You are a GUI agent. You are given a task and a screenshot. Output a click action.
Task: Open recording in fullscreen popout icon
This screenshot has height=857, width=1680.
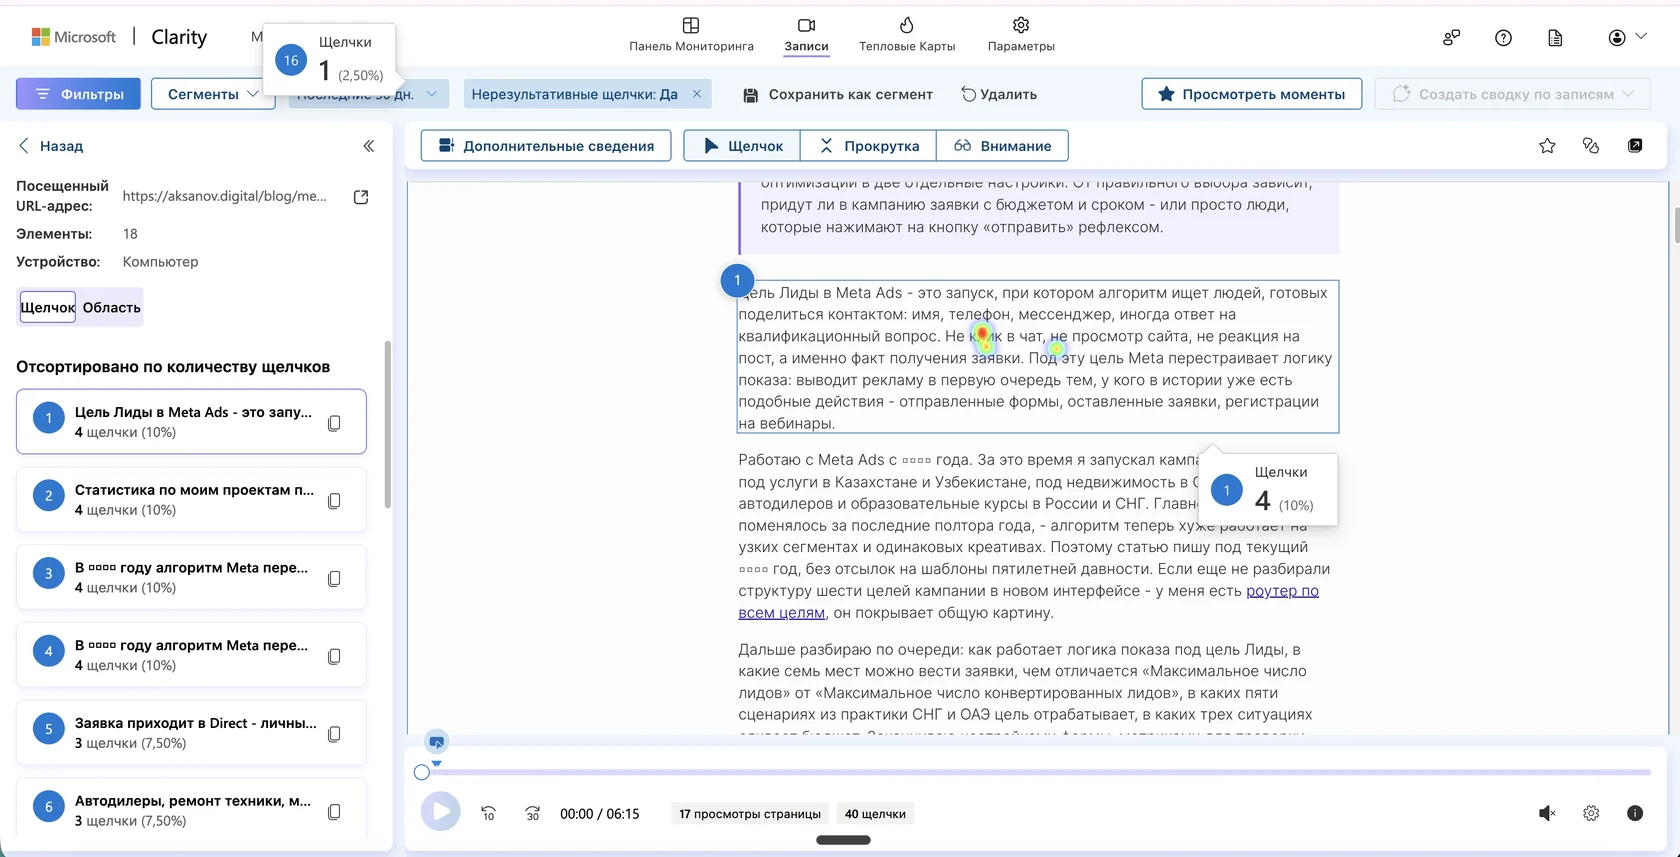[x=1635, y=146]
